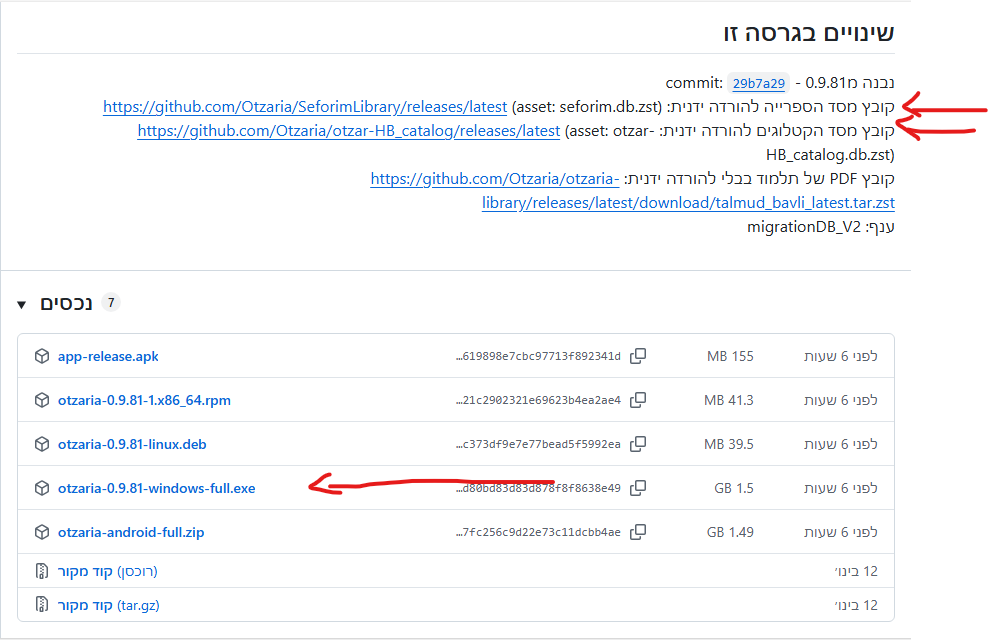Click the package icon beside app-release.apk

pos(42,356)
